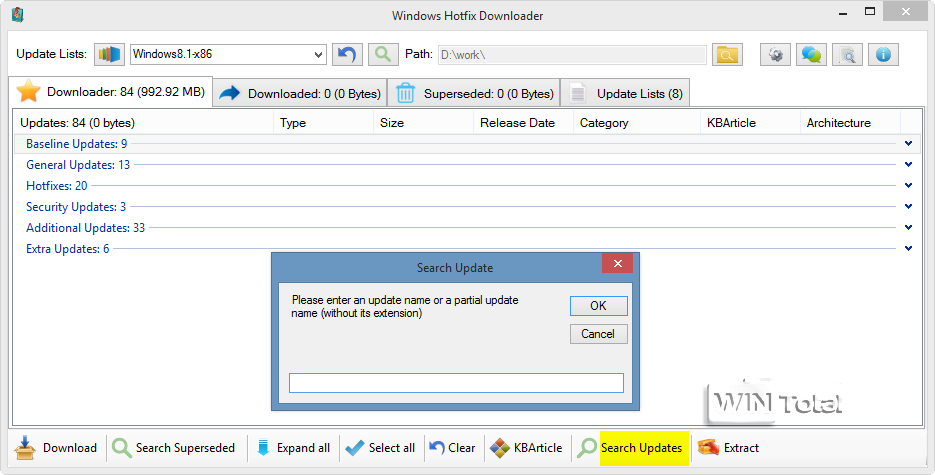The width and height of the screenshot is (935, 475).
Task: Click the Updates: 84 column header
Action: click(143, 123)
